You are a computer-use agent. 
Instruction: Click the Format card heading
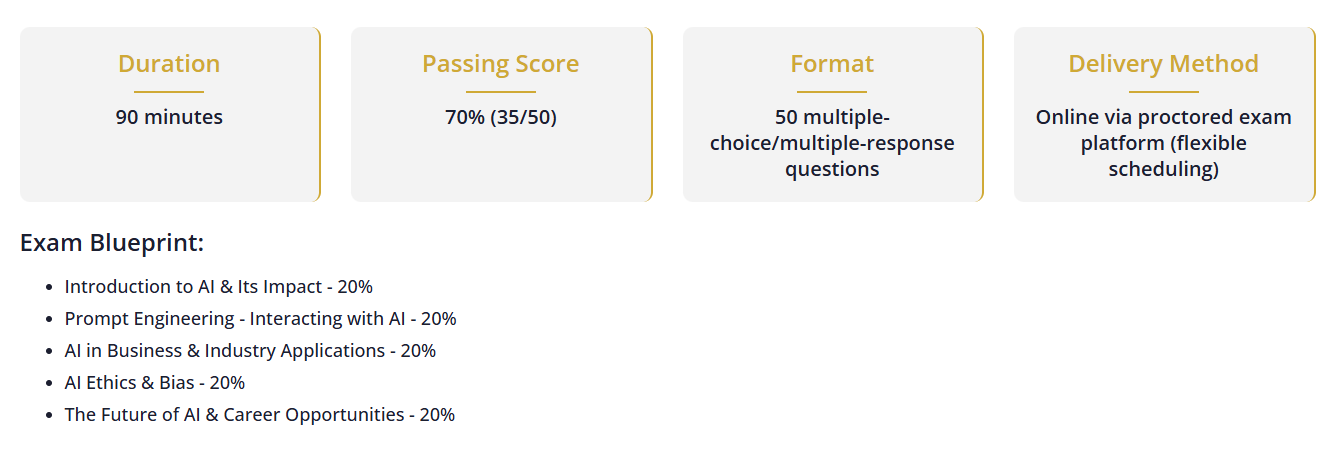(832, 64)
